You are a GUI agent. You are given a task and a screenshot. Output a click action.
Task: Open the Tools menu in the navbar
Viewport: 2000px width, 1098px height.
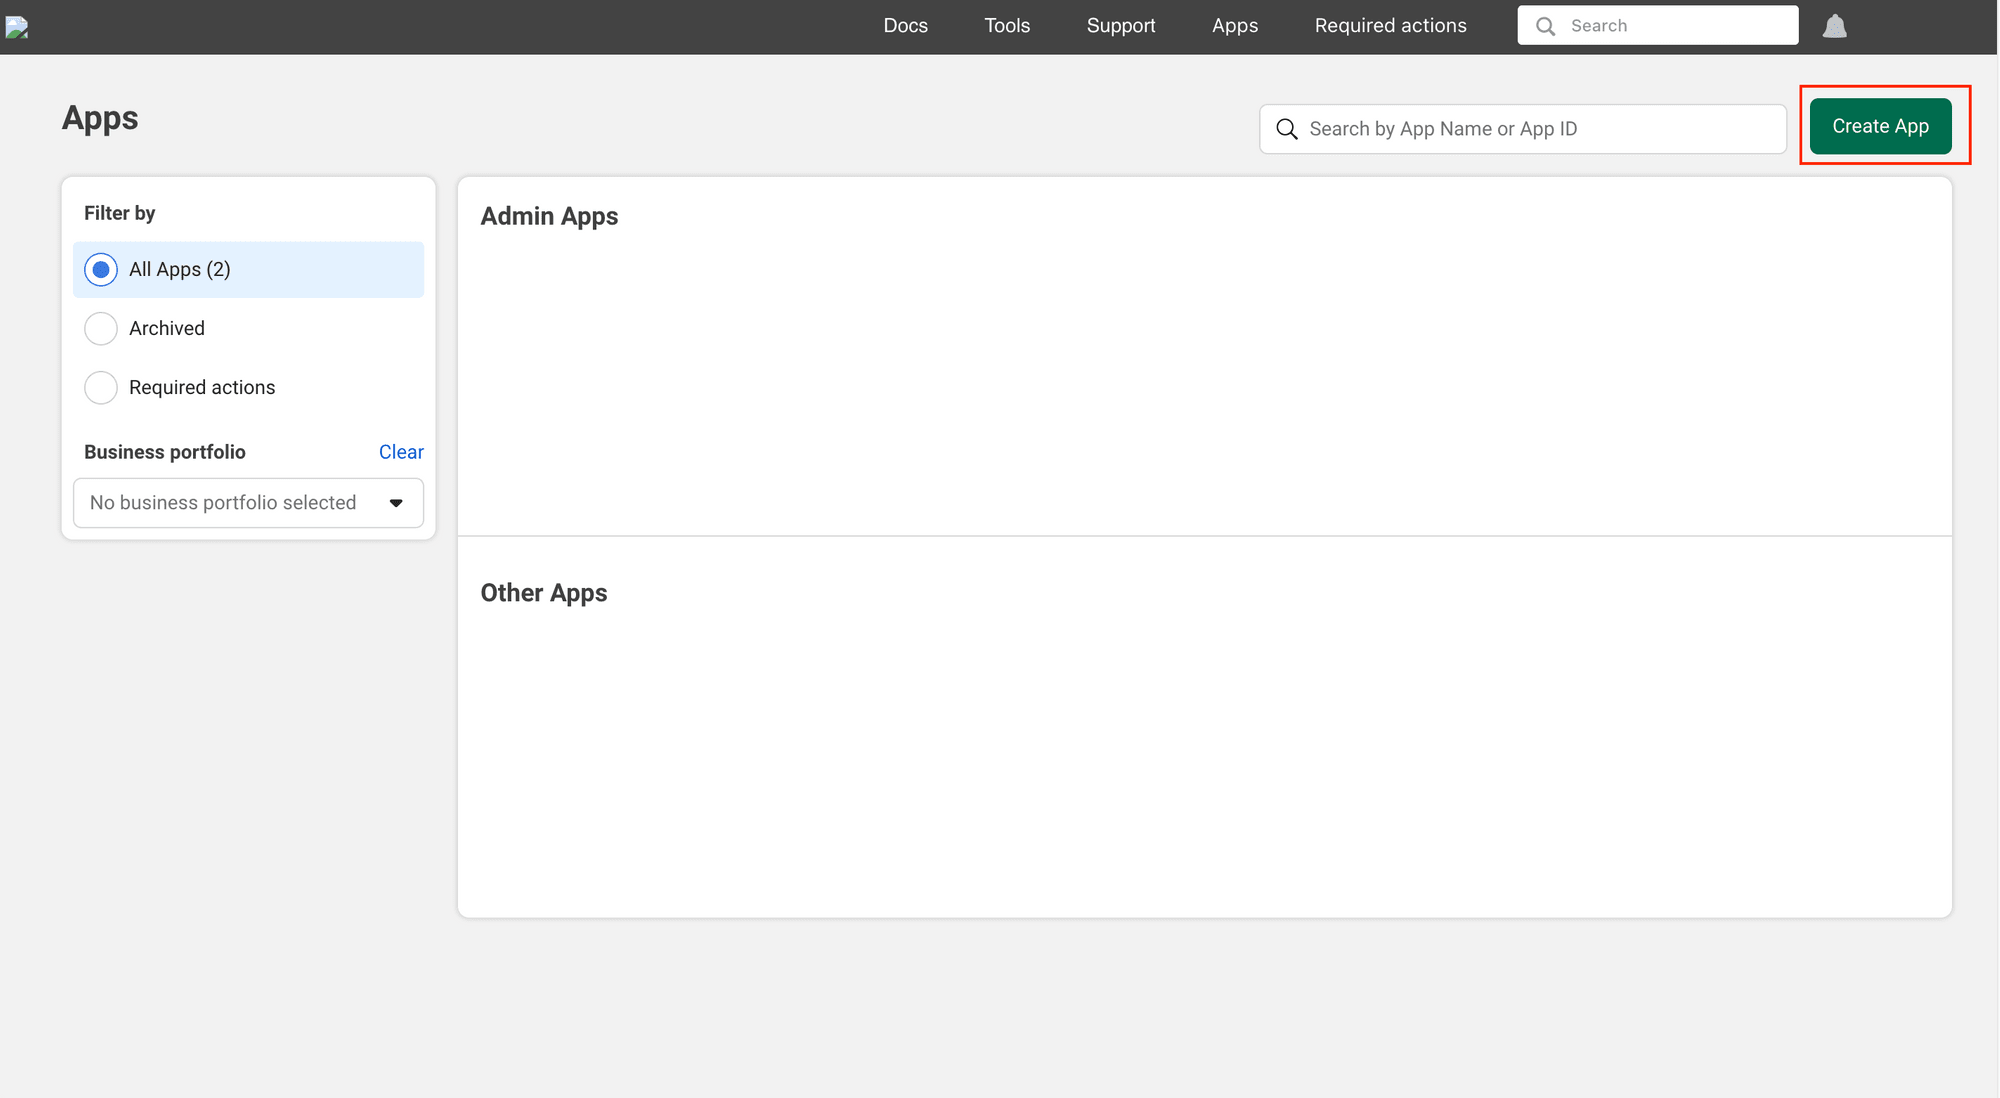[x=1006, y=25]
